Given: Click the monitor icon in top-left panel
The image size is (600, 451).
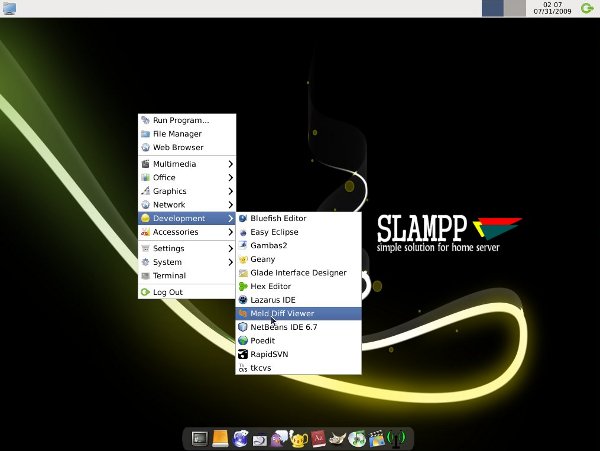Looking at the screenshot, I should (9, 8).
